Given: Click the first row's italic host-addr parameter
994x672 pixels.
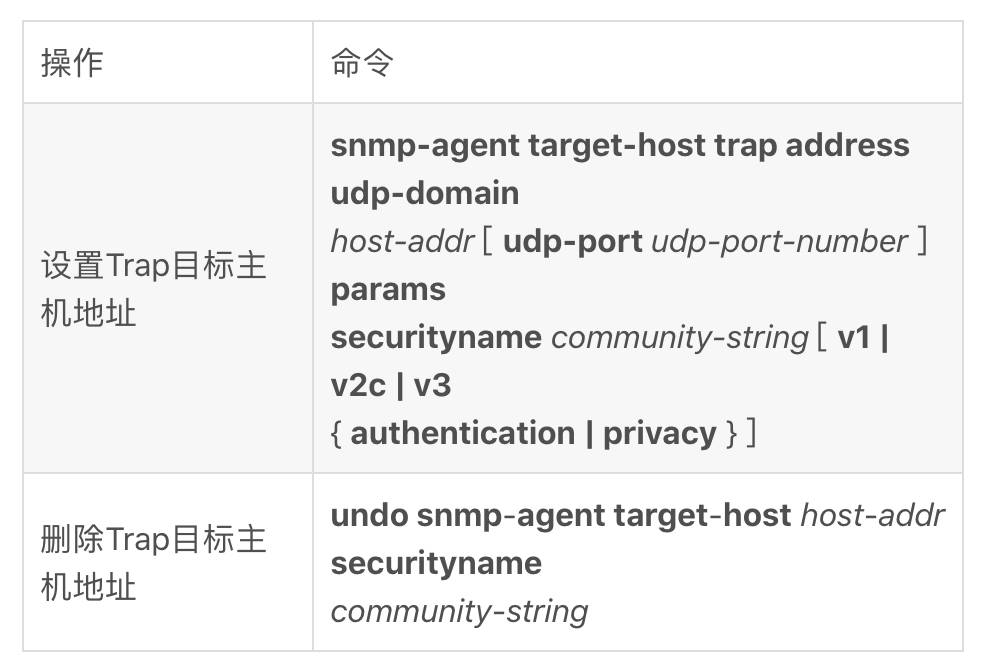Looking at the screenshot, I should (402, 242).
